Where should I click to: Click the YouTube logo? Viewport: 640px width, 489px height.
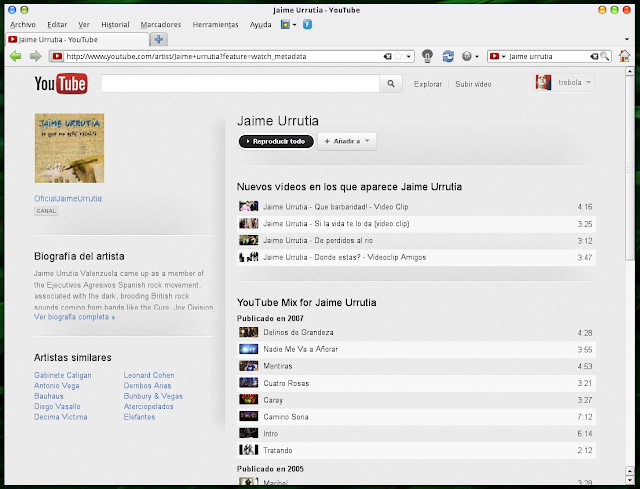pos(61,84)
